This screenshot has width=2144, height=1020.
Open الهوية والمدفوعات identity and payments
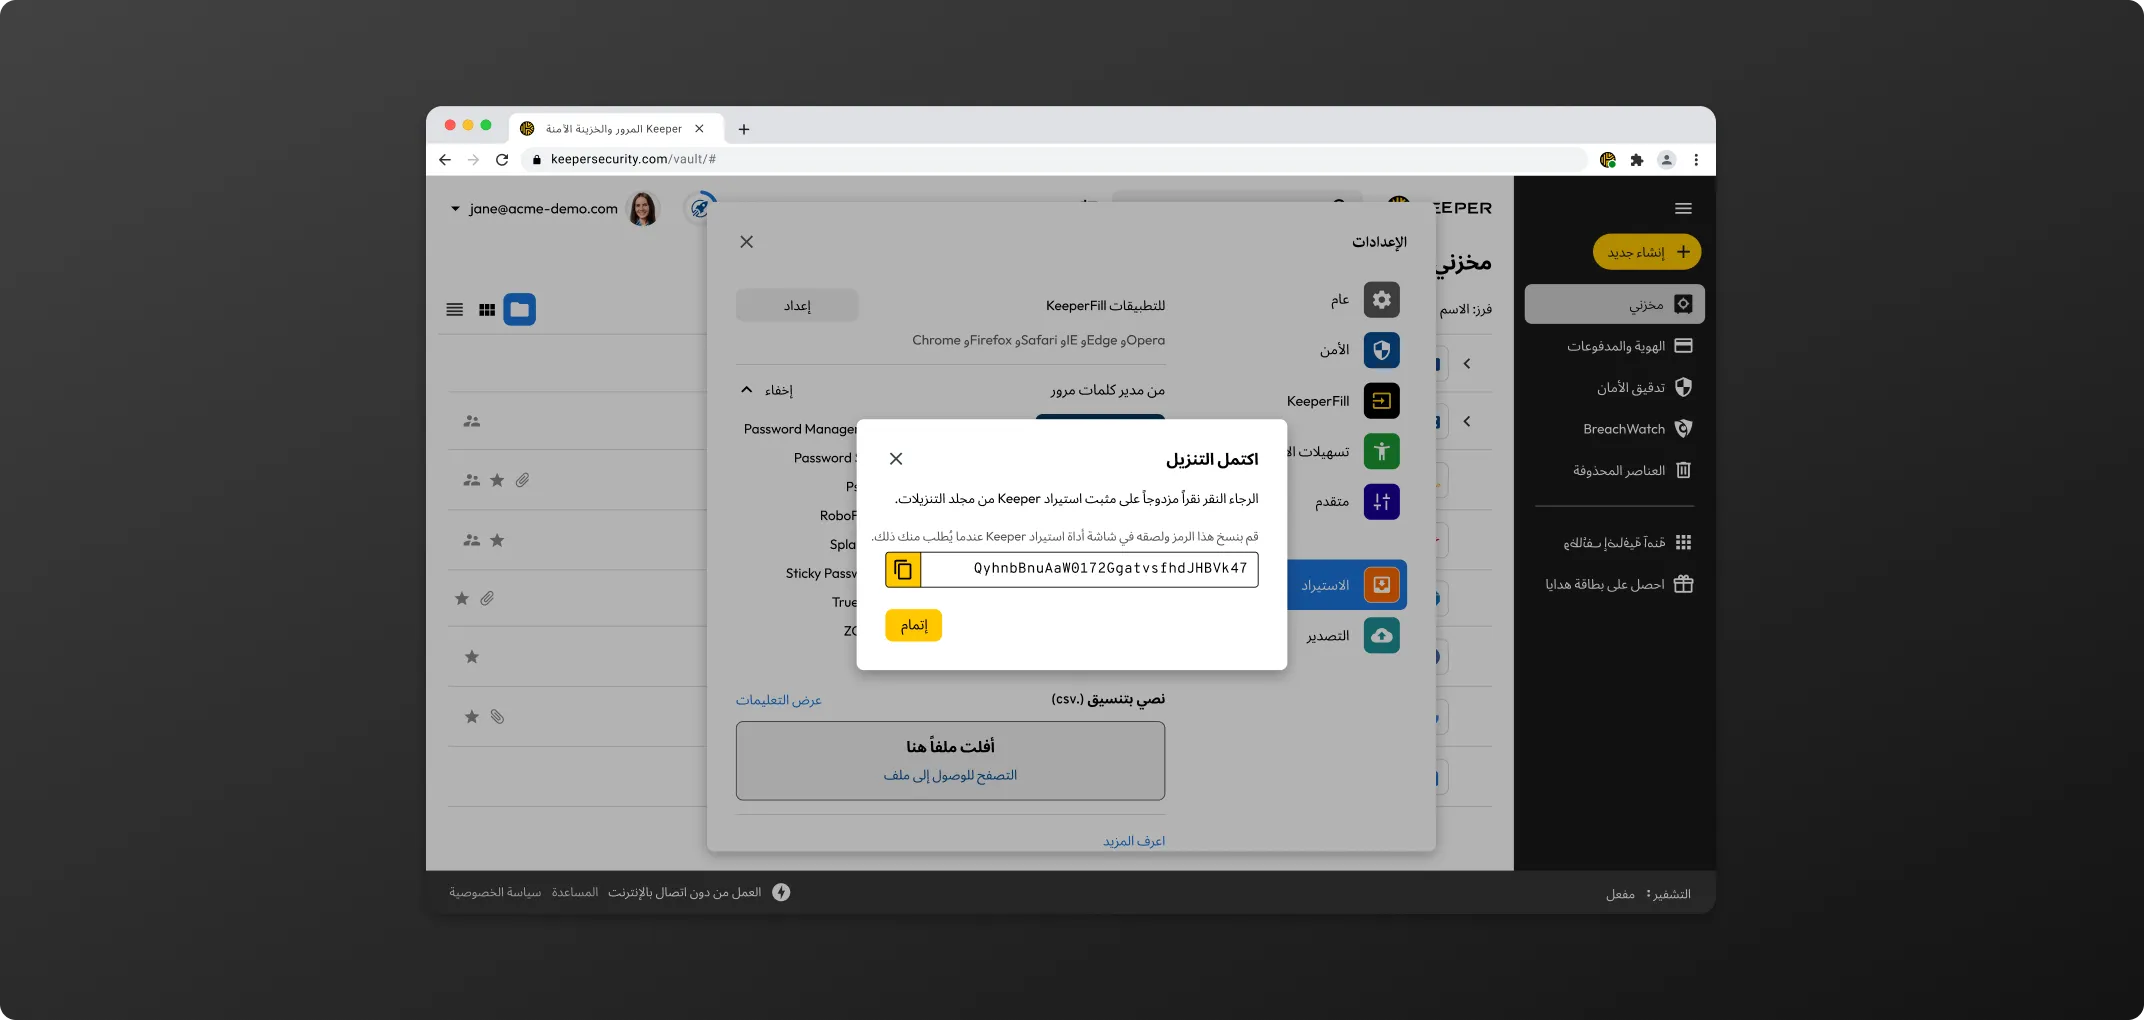(1629, 346)
